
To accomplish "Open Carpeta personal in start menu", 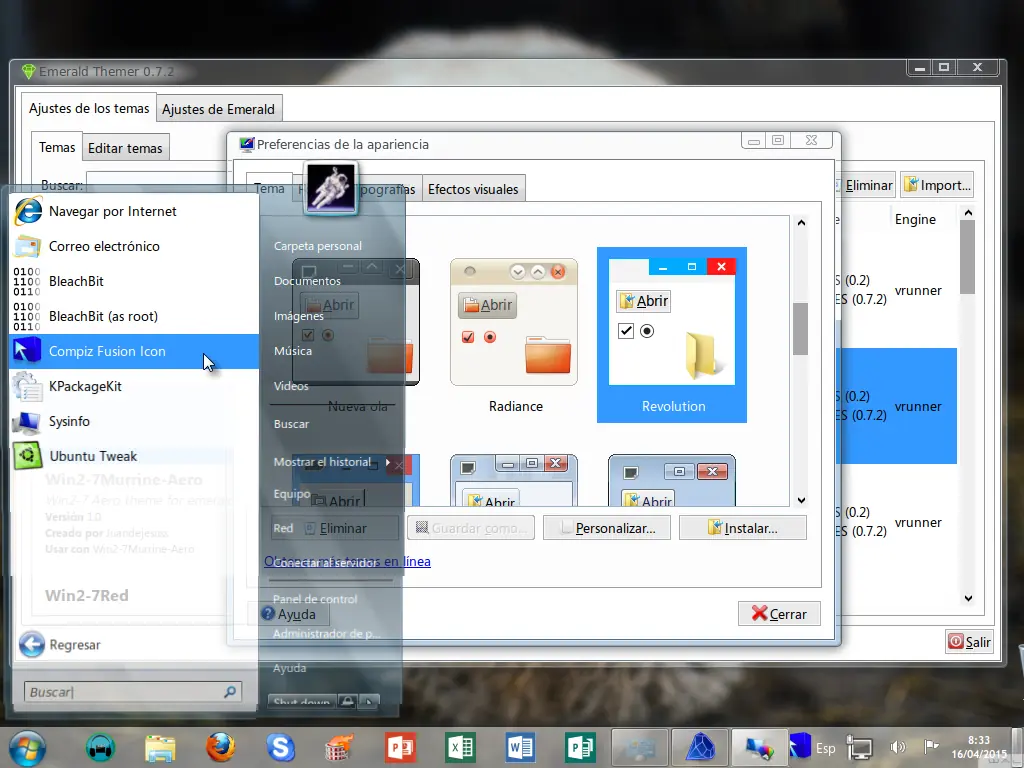I will click(x=318, y=246).
